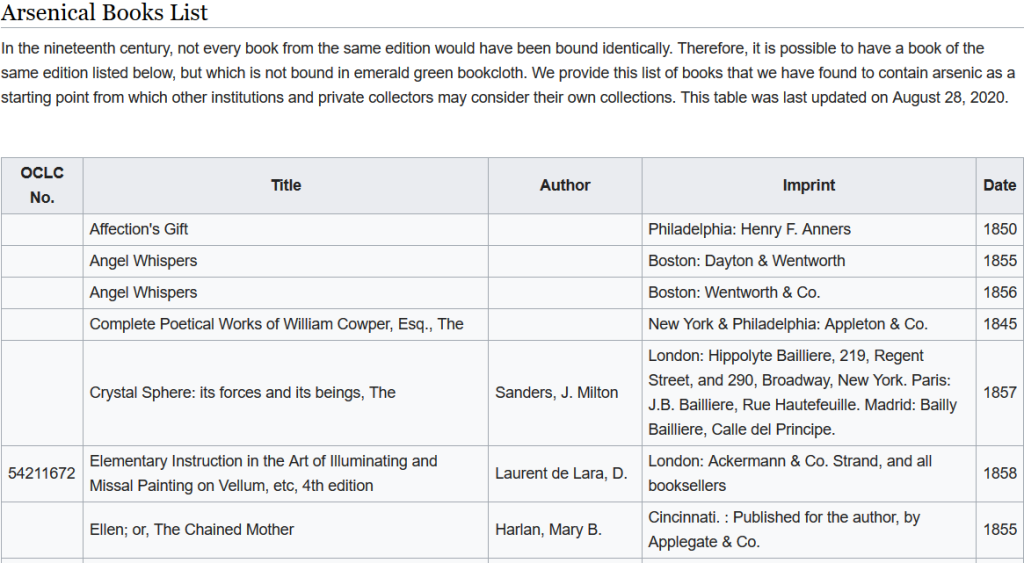
Task: Click 'Elementary Instruction in the Art of Illuminating' title
Action: point(285,474)
